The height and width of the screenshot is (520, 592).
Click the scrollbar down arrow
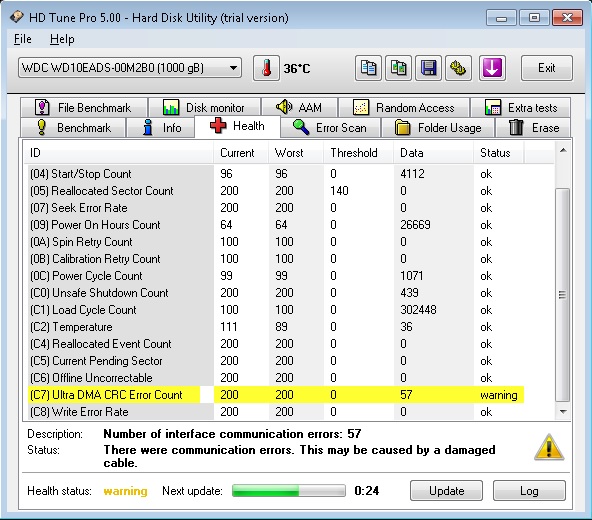563,412
